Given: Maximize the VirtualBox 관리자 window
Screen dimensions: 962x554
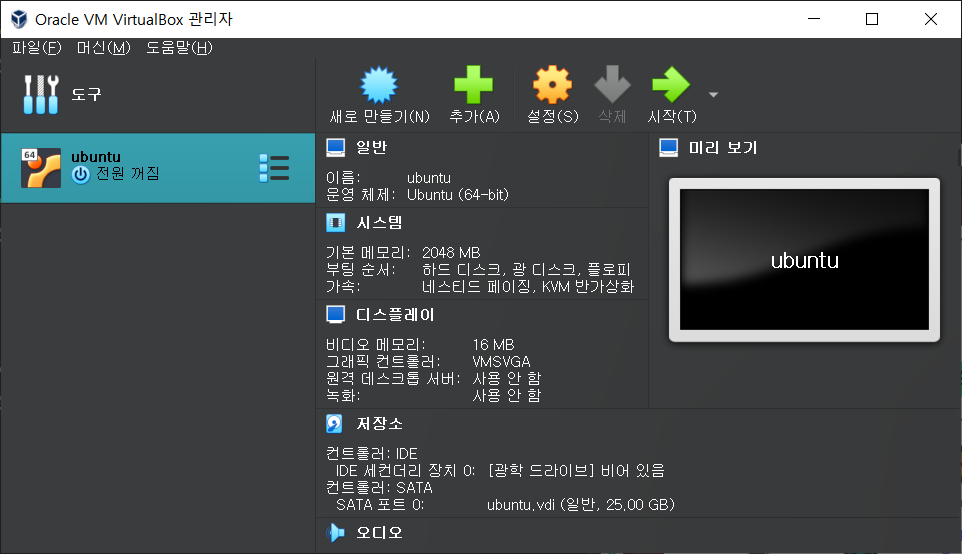Looking at the screenshot, I should tap(872, 19).
